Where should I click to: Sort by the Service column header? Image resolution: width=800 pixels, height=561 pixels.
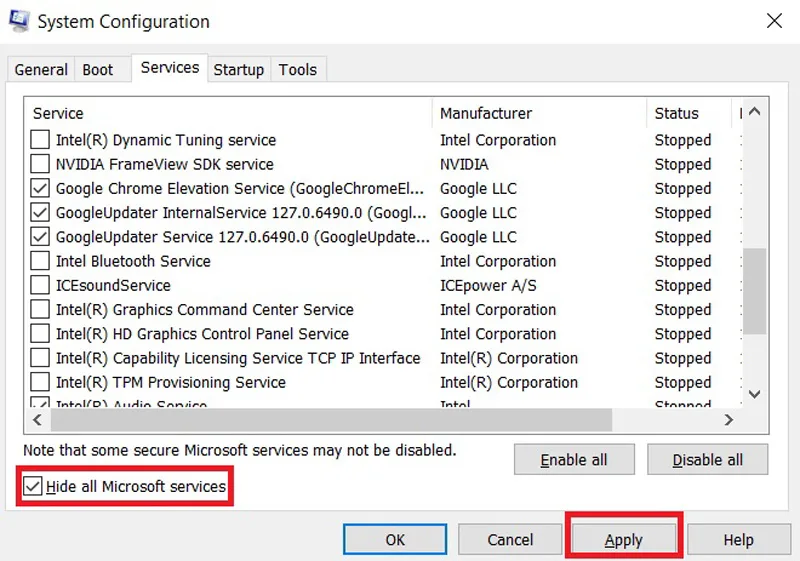click(x=228, y=113)
